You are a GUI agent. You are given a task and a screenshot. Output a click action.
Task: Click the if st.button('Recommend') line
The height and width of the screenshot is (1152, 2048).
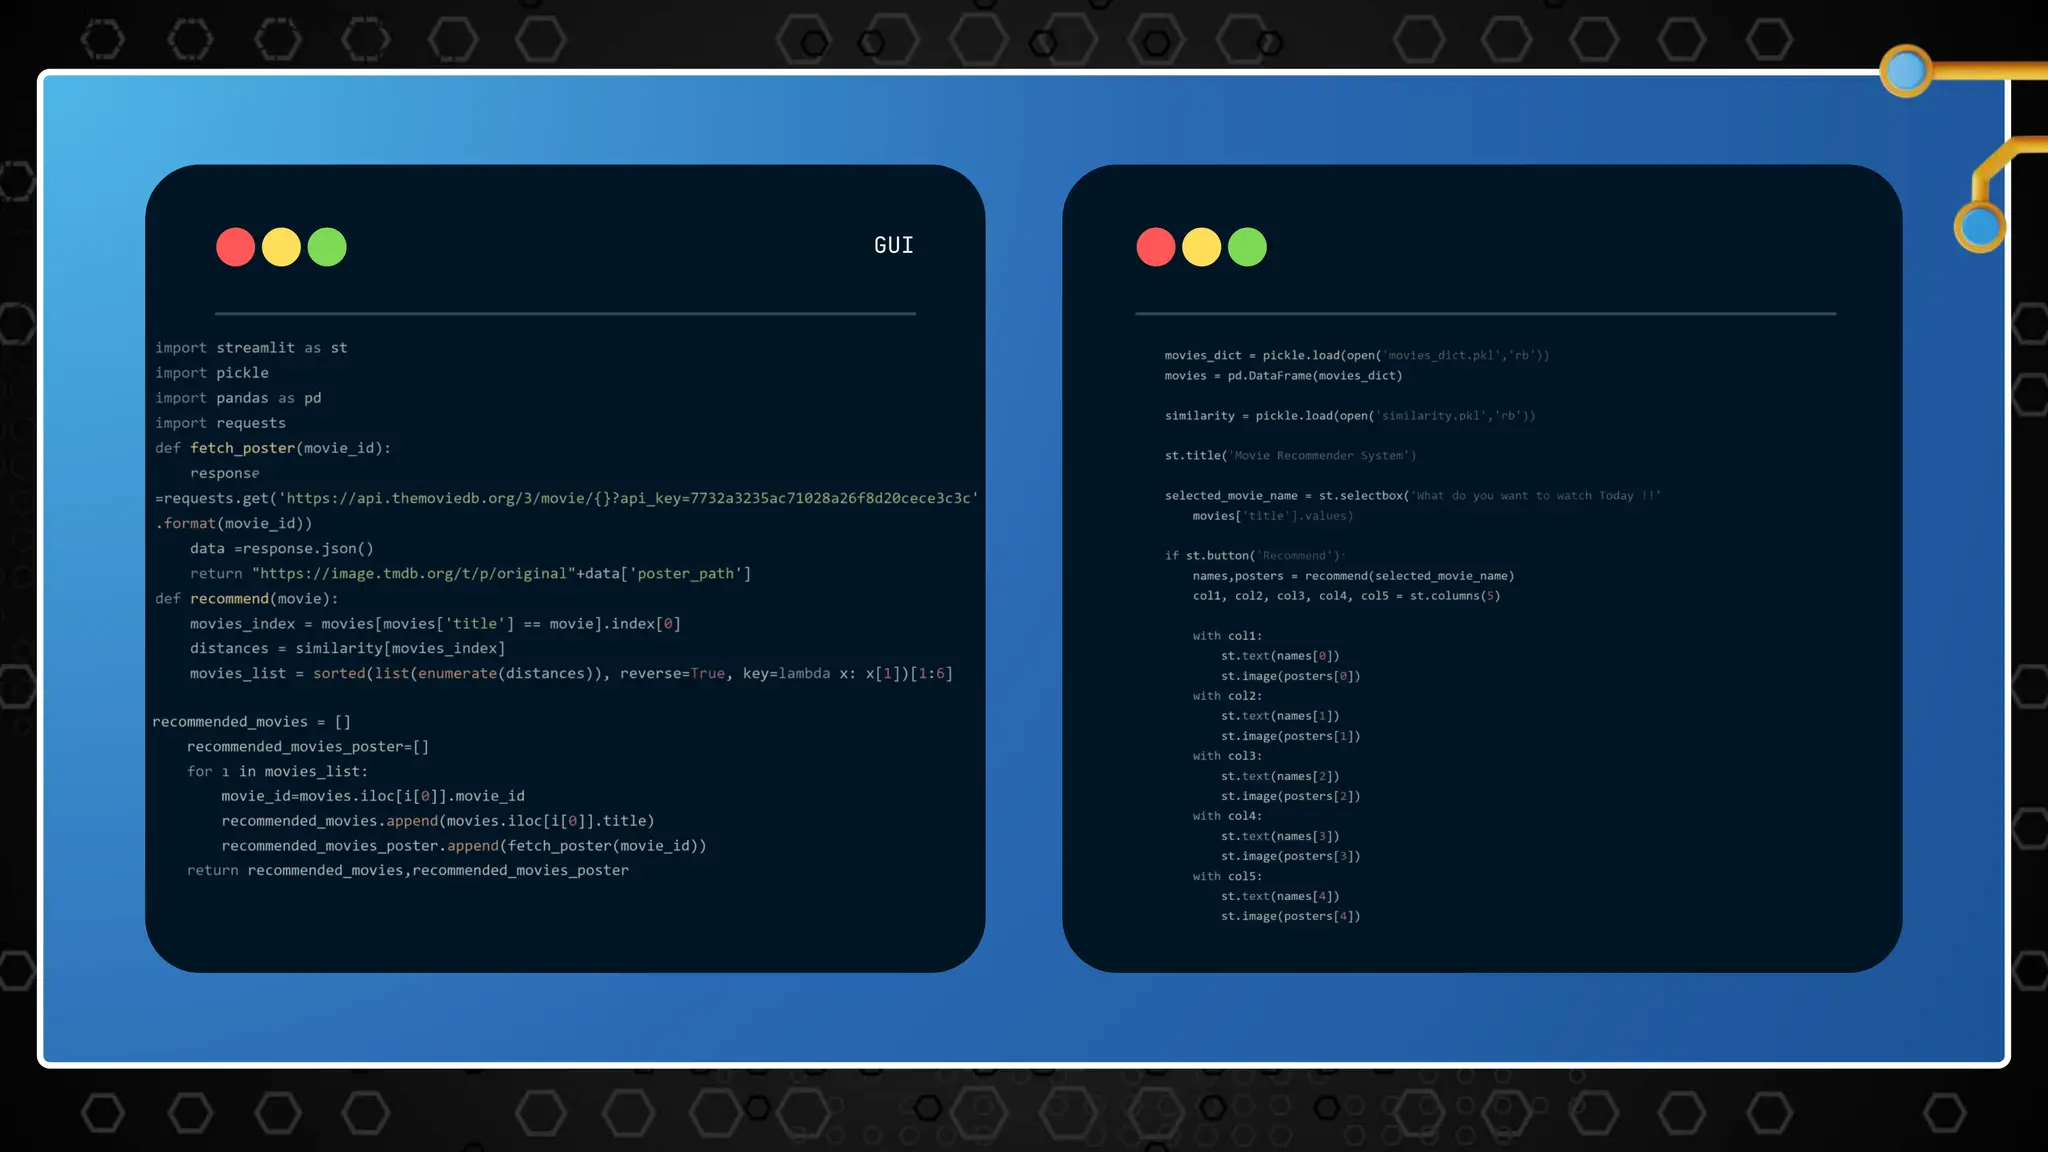click(x=1255, y=555)
